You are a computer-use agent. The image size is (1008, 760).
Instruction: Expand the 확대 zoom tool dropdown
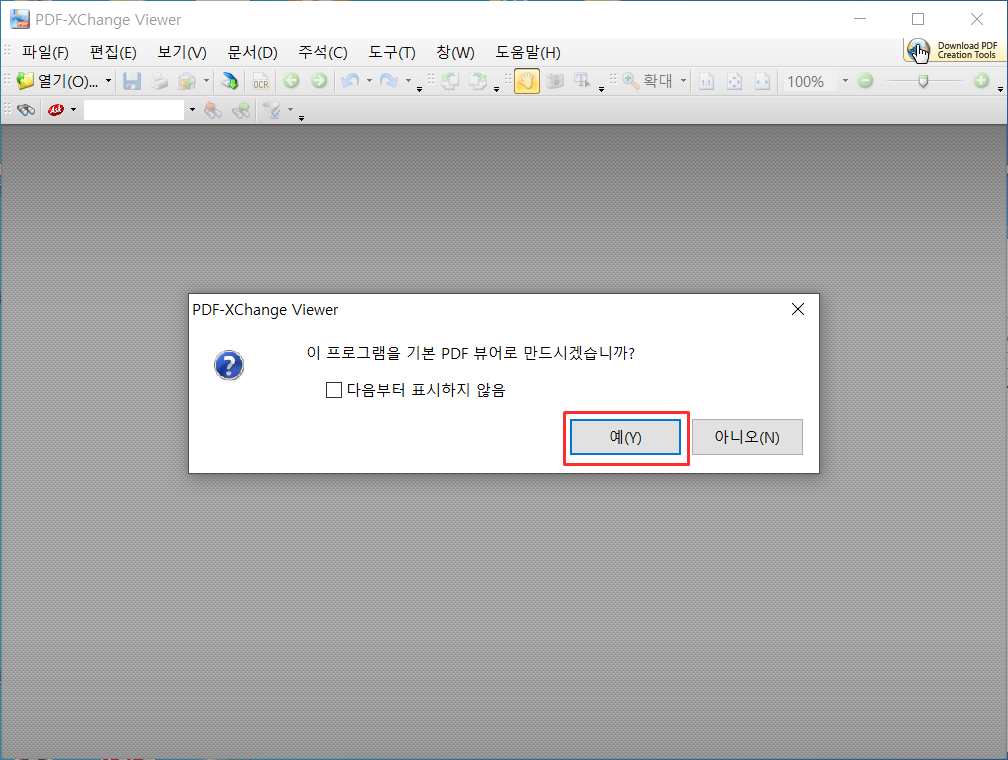683,81
